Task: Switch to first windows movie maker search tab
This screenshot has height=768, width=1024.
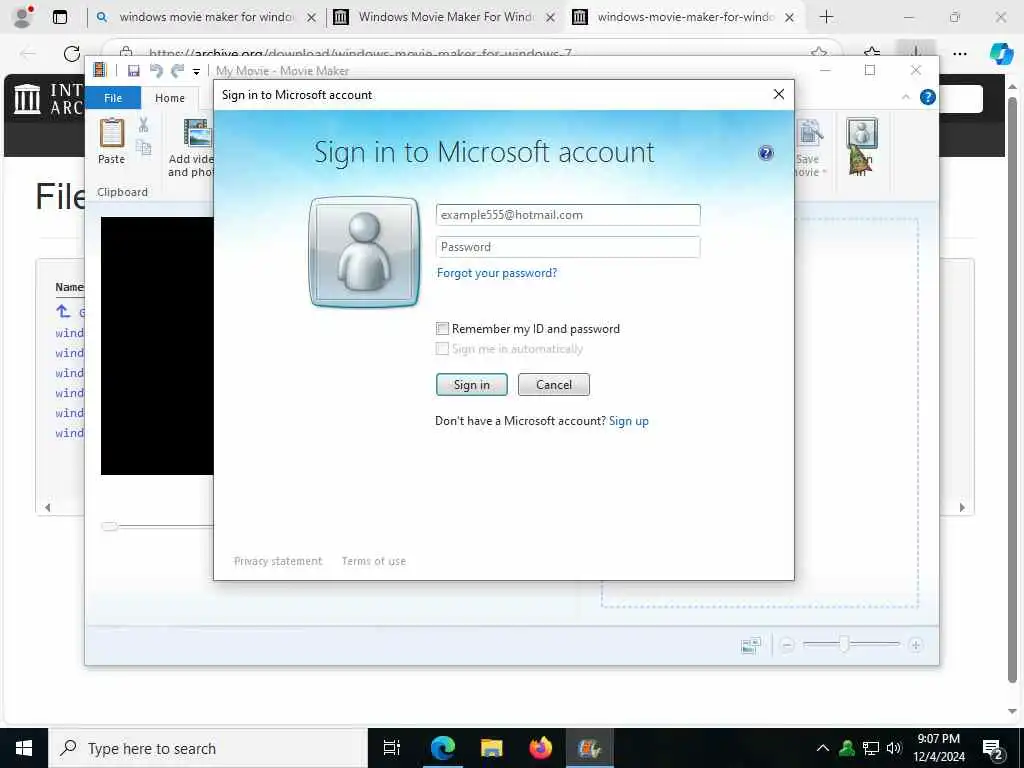Action: pyautogui.click(x=205, y=17)
